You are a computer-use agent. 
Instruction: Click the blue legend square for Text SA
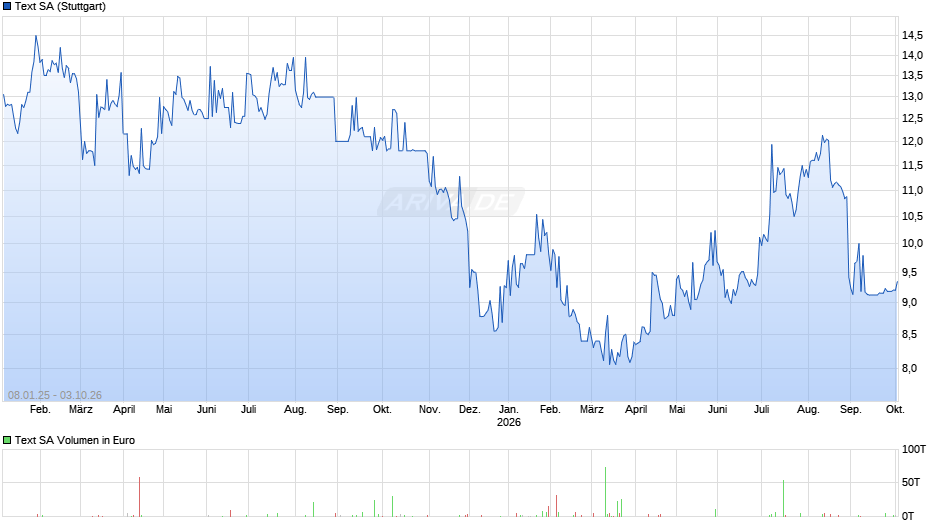point(7,7)
